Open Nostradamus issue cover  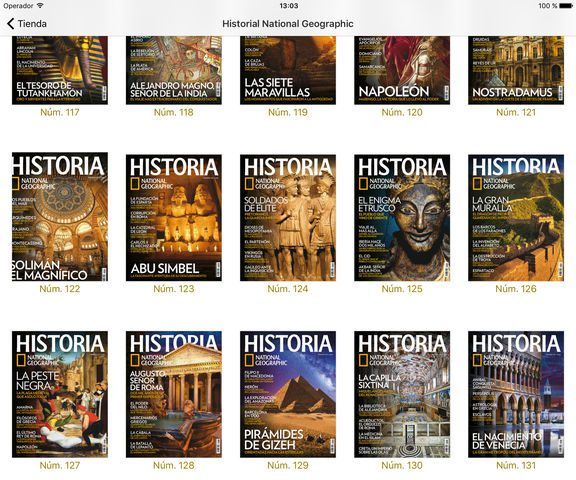click(x=516, y=70)
